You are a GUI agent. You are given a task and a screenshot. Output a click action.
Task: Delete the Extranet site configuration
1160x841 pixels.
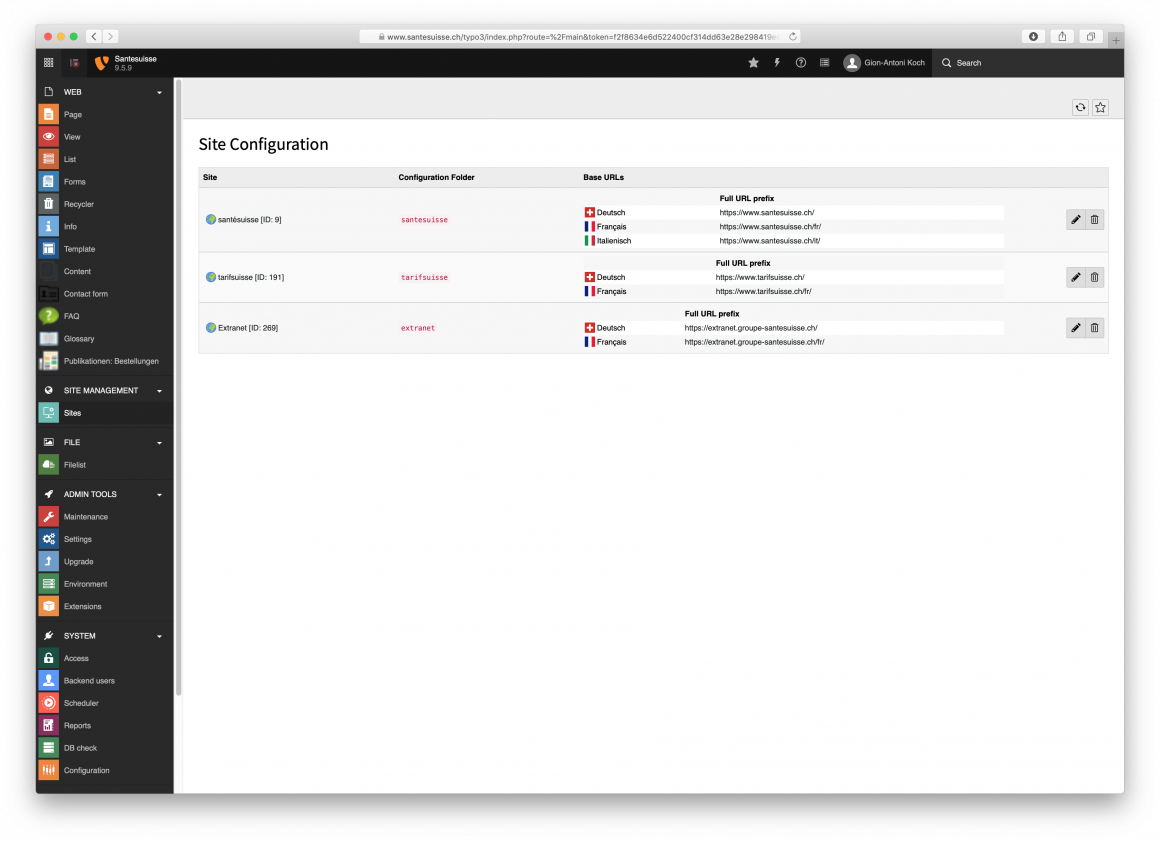[x=1095, y=328]
